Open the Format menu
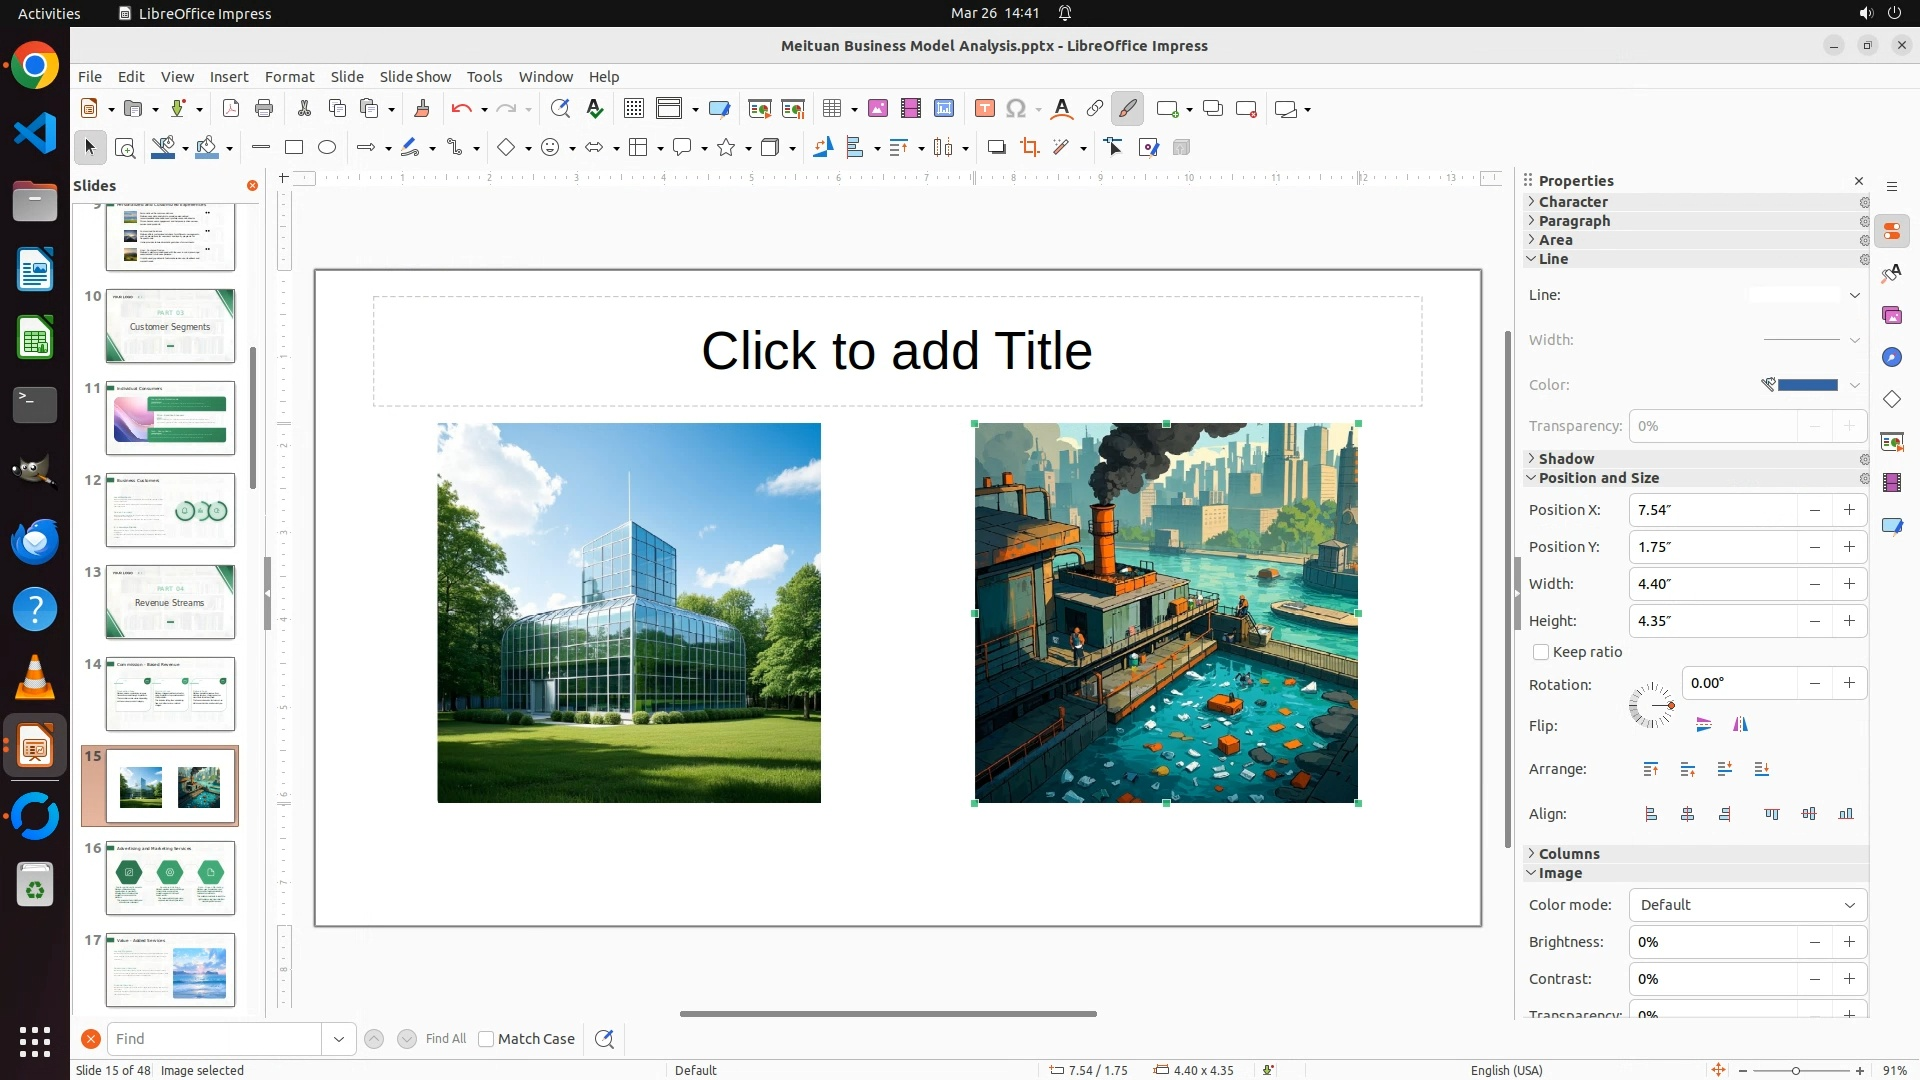Viewport: 1920px width, 1080px height. (x=289, y=76)
